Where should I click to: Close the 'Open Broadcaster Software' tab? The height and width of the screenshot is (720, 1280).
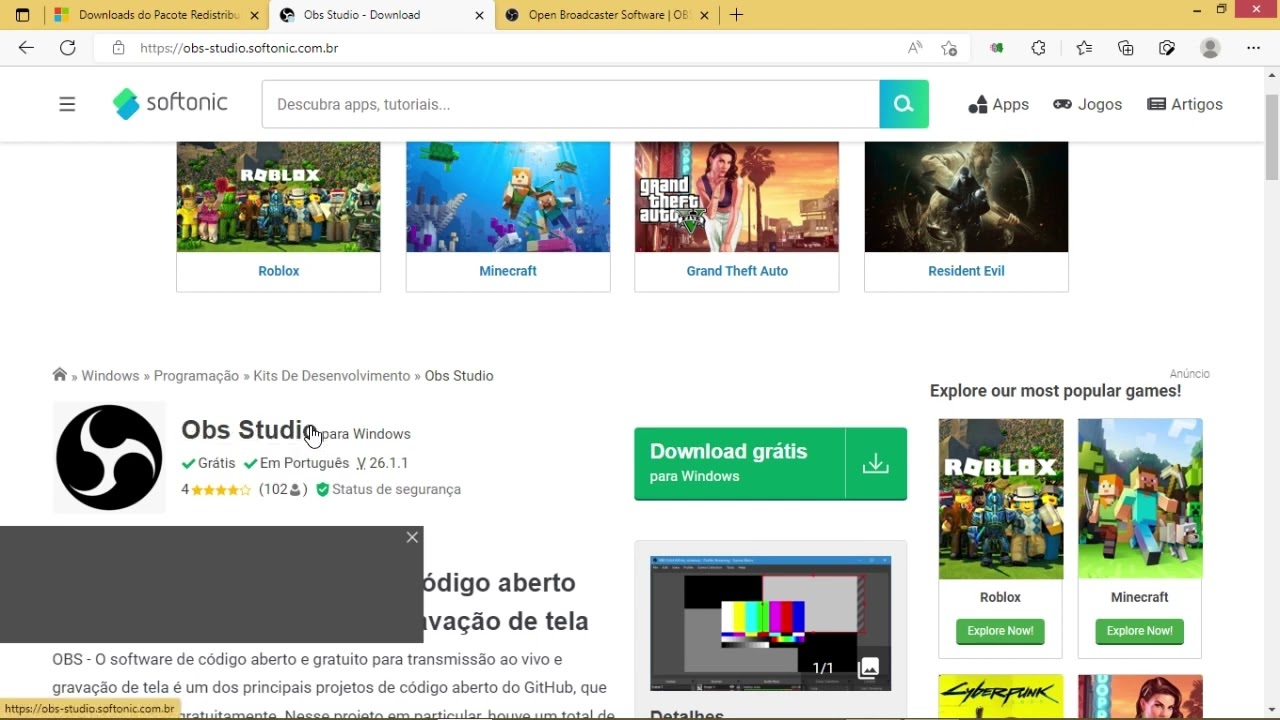[705, 15]
